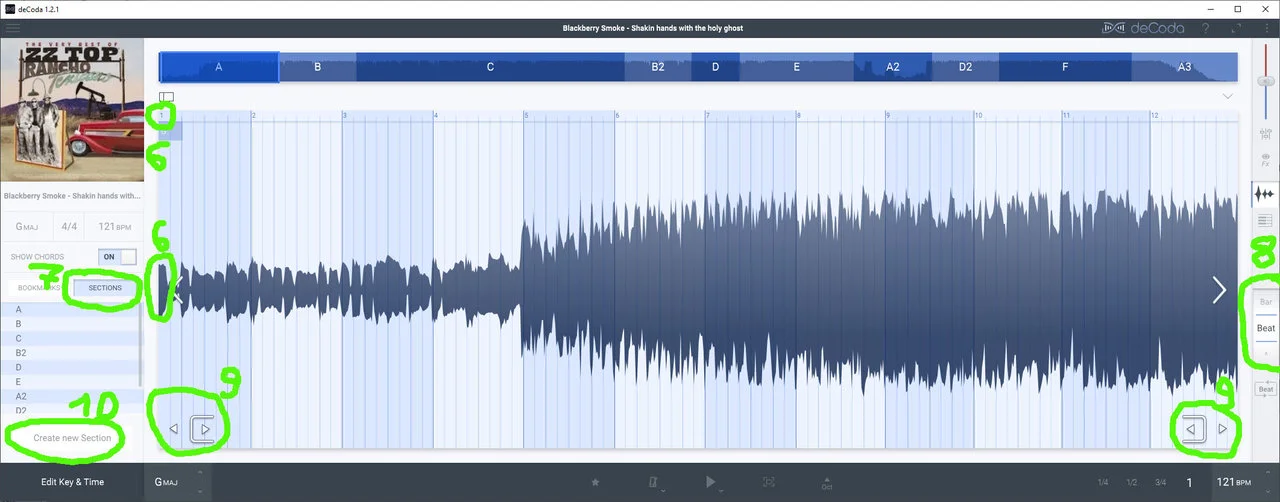Click the help question mark icon
Viewport: 1280px width, 502px height.
click(1206, 28)
